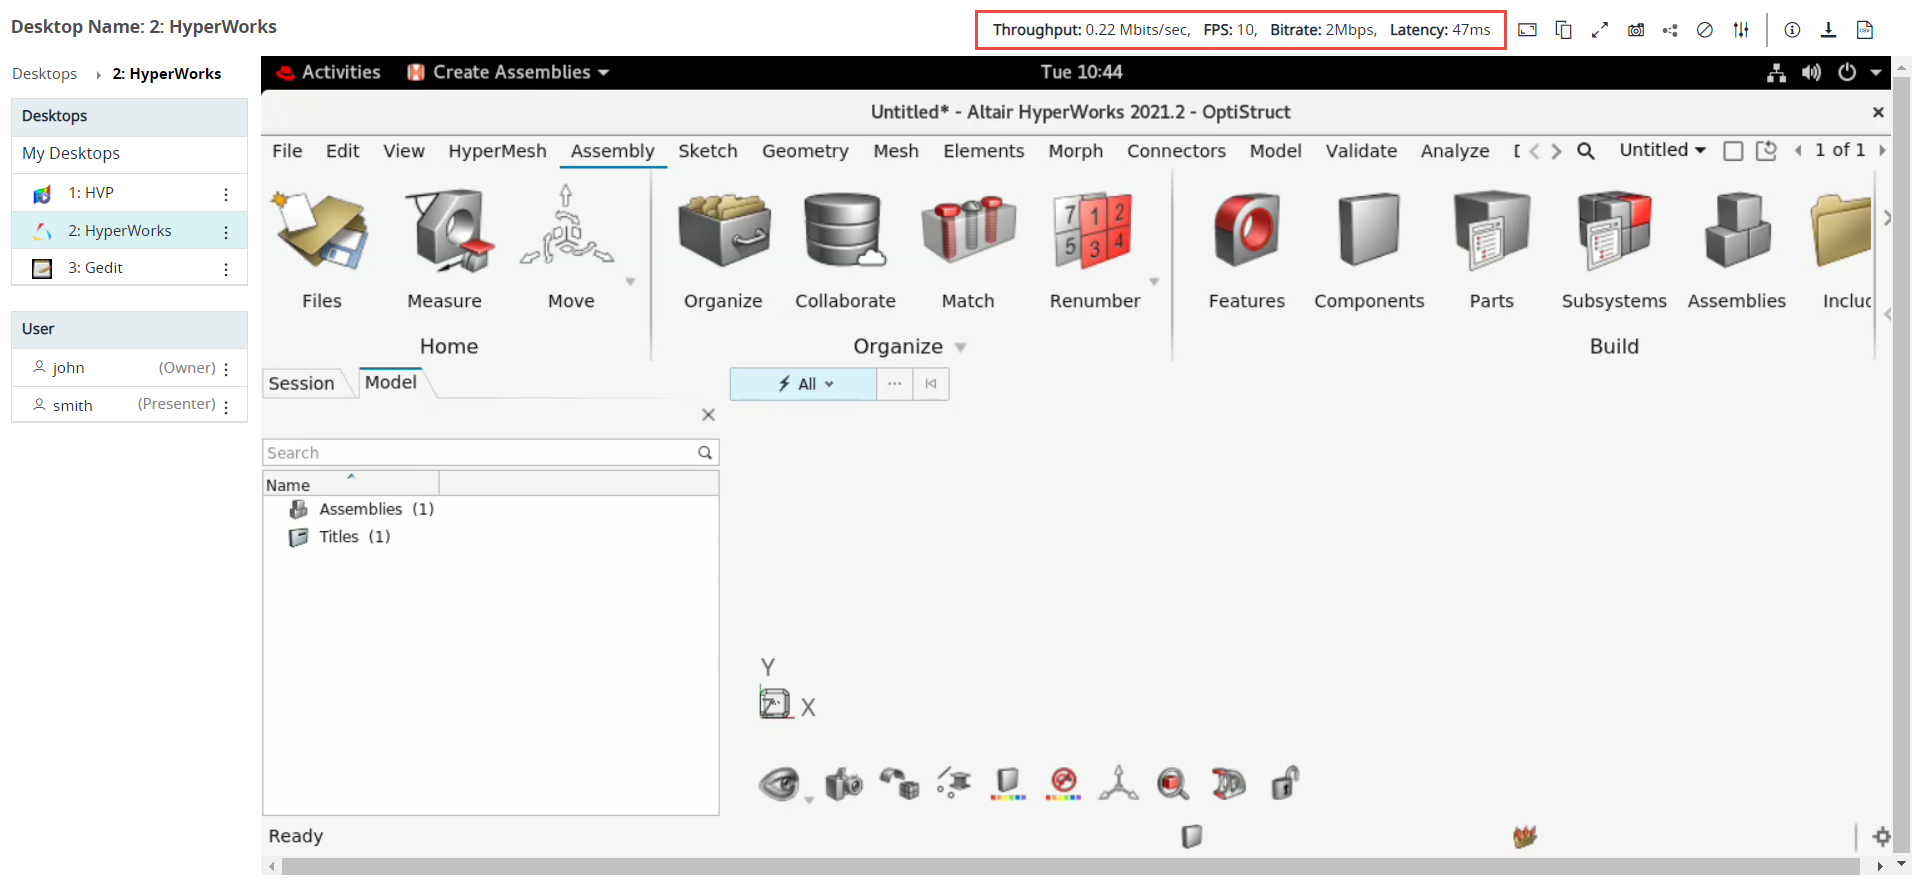Click the Desktops breadcrumb link
The height and width of the screenshot is (895, 1916).
point(44,74)
